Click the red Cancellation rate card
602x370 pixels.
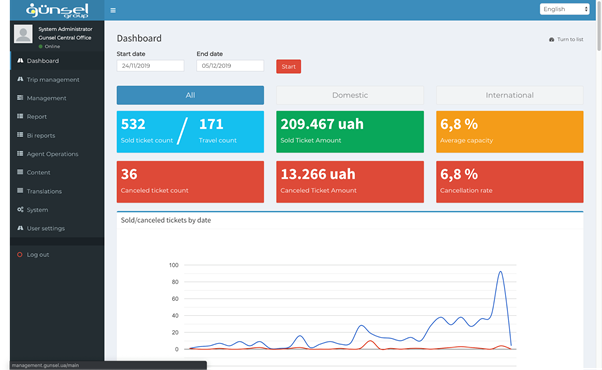pyautogui.click(x=509, y=182)
